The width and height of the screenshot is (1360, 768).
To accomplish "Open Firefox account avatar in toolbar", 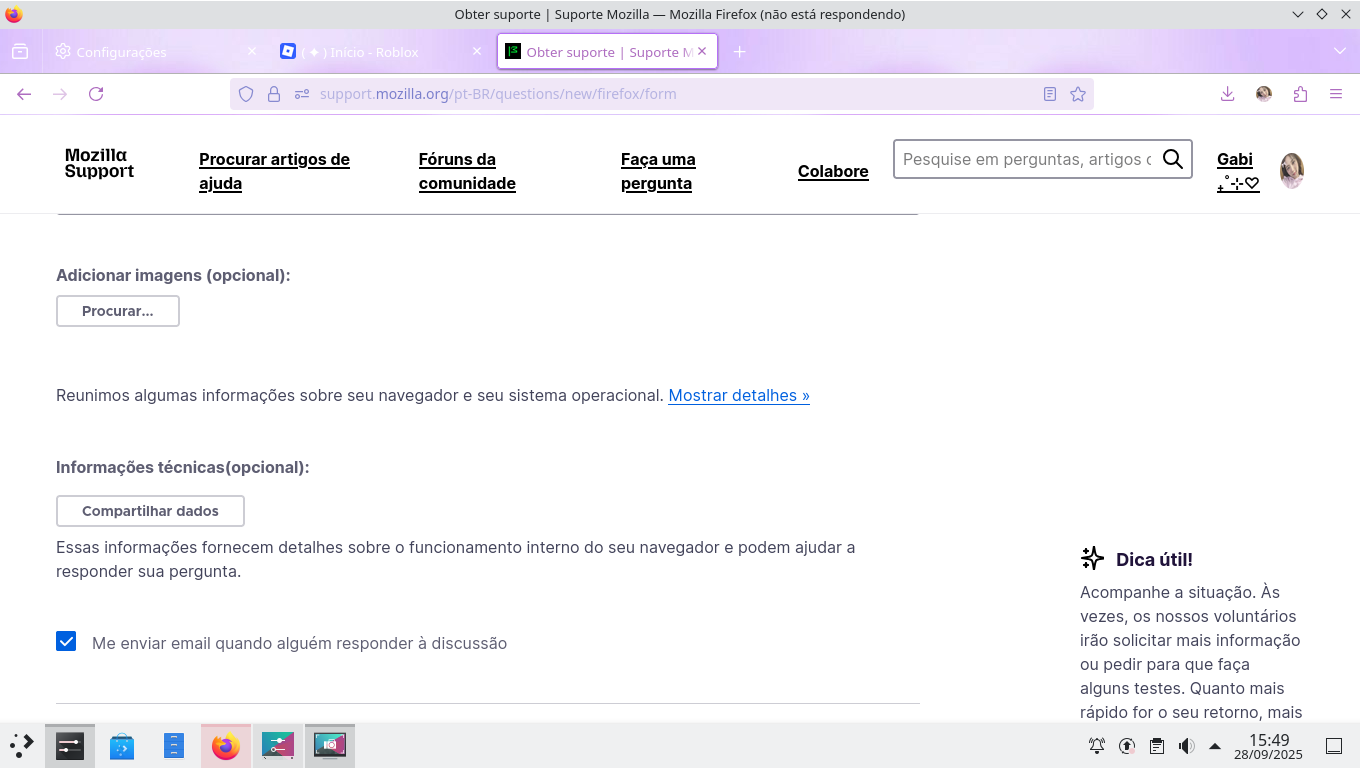I will pos(1264,94).
